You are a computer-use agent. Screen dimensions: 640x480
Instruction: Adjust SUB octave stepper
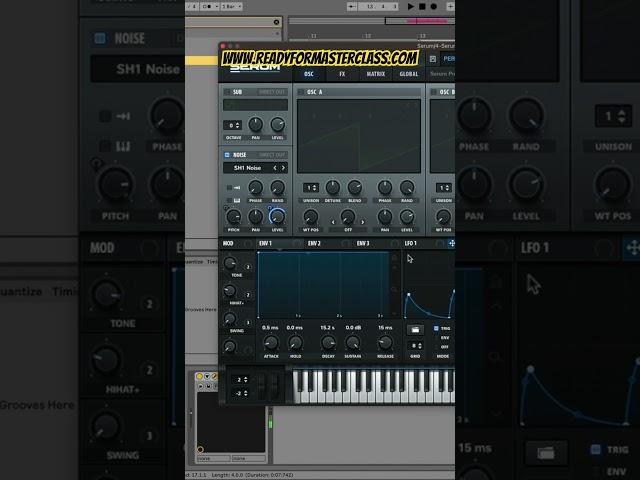tap(232, 125)
